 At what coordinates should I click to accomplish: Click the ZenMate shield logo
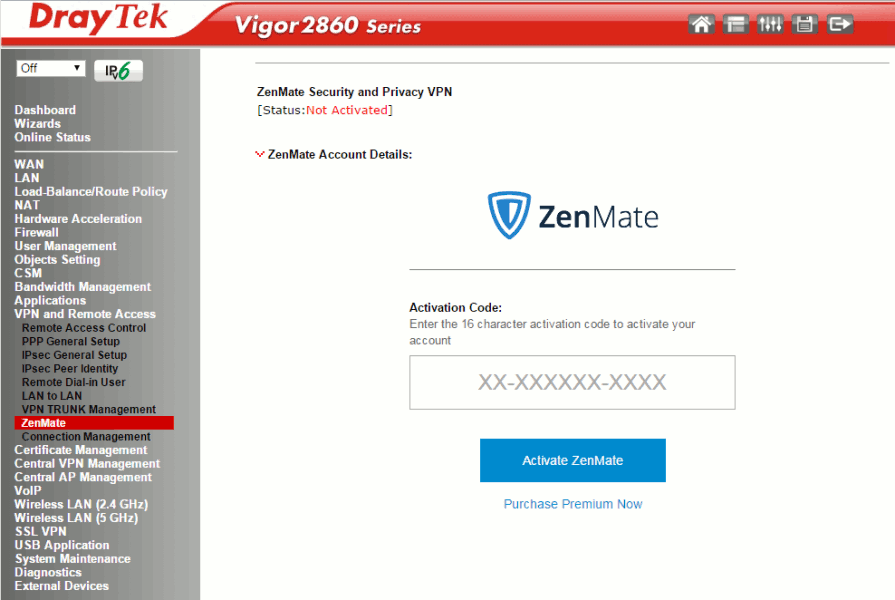pos(509,215)
